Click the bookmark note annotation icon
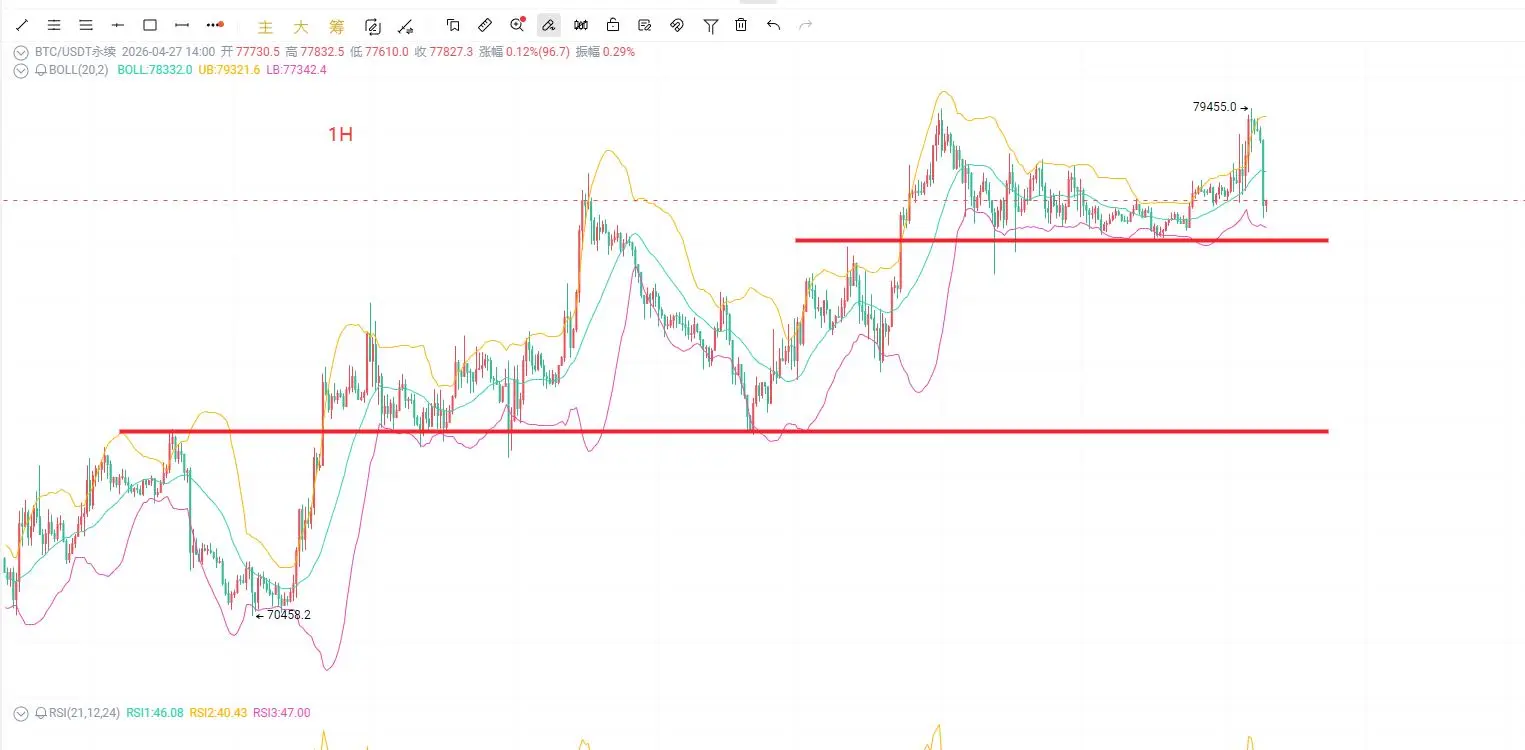 coord(453,25)
